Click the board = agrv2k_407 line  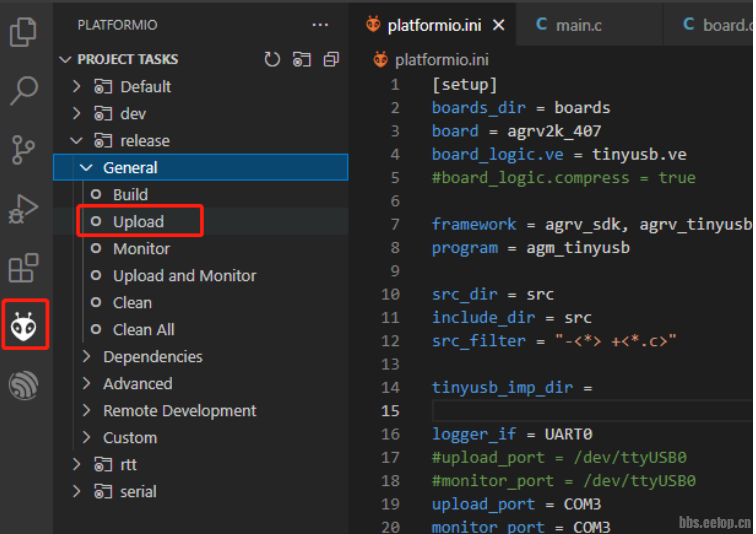click(x=516, y=131)
